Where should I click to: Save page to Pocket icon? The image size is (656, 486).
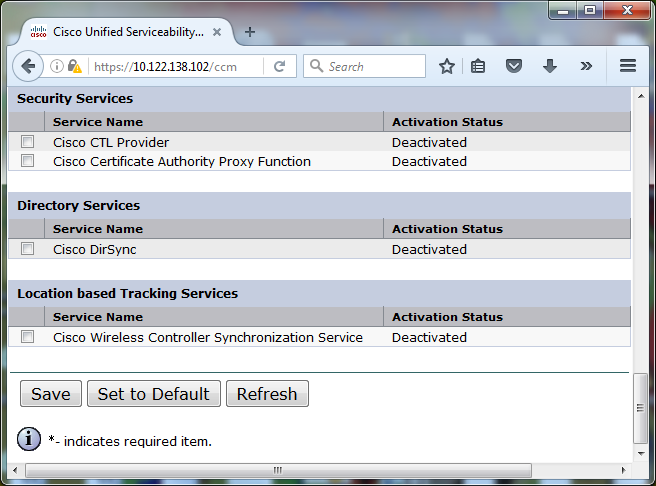514,66
